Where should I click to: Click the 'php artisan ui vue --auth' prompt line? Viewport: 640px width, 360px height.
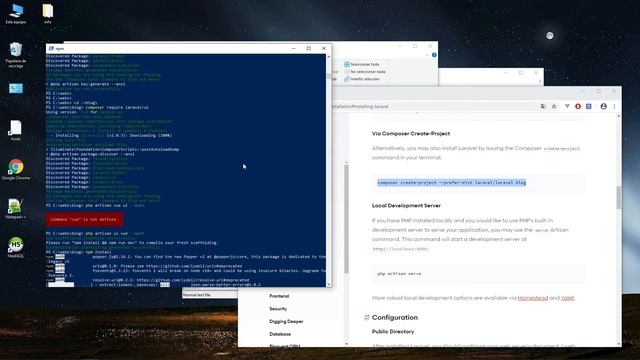point(95,233)
